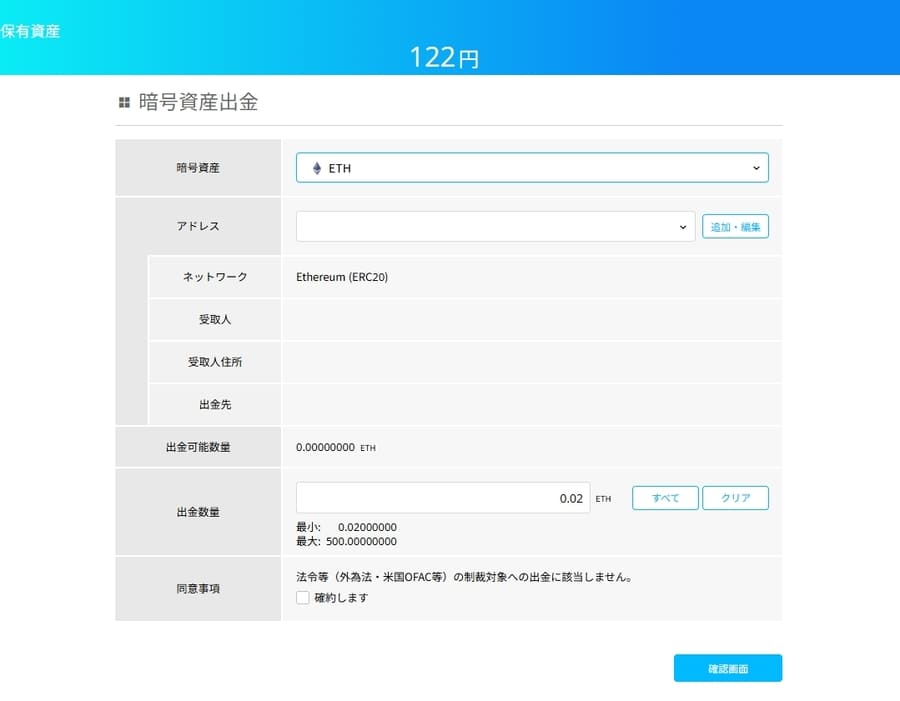Click the 出金先 row label
Screen dimensions: 900x701
[x=215, y=404]
